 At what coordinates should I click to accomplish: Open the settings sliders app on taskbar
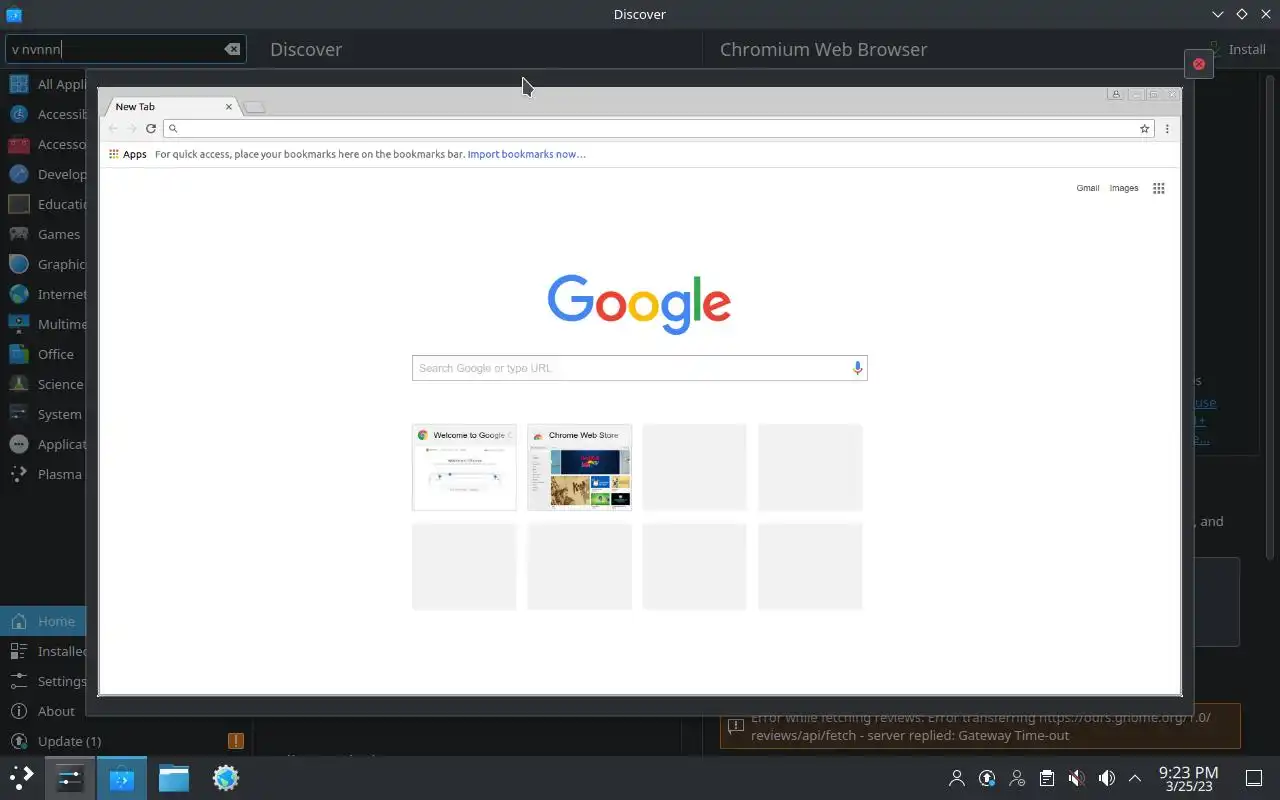point(70,778)
